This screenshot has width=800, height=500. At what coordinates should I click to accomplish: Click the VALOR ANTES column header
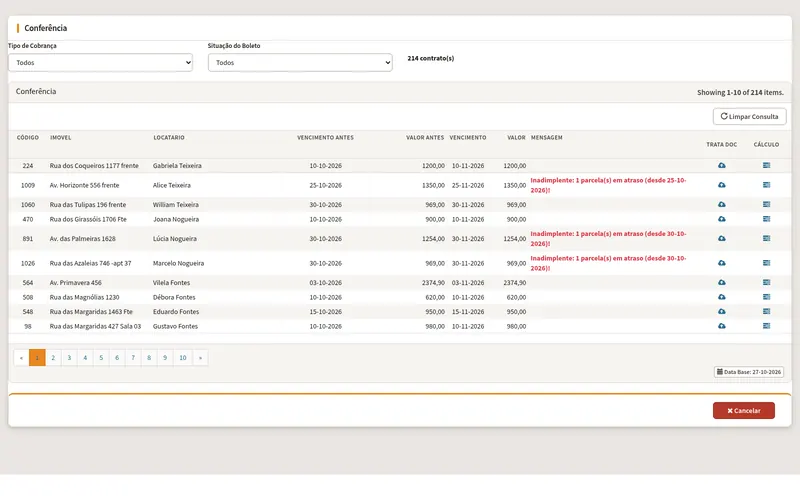tap(425, 138)
